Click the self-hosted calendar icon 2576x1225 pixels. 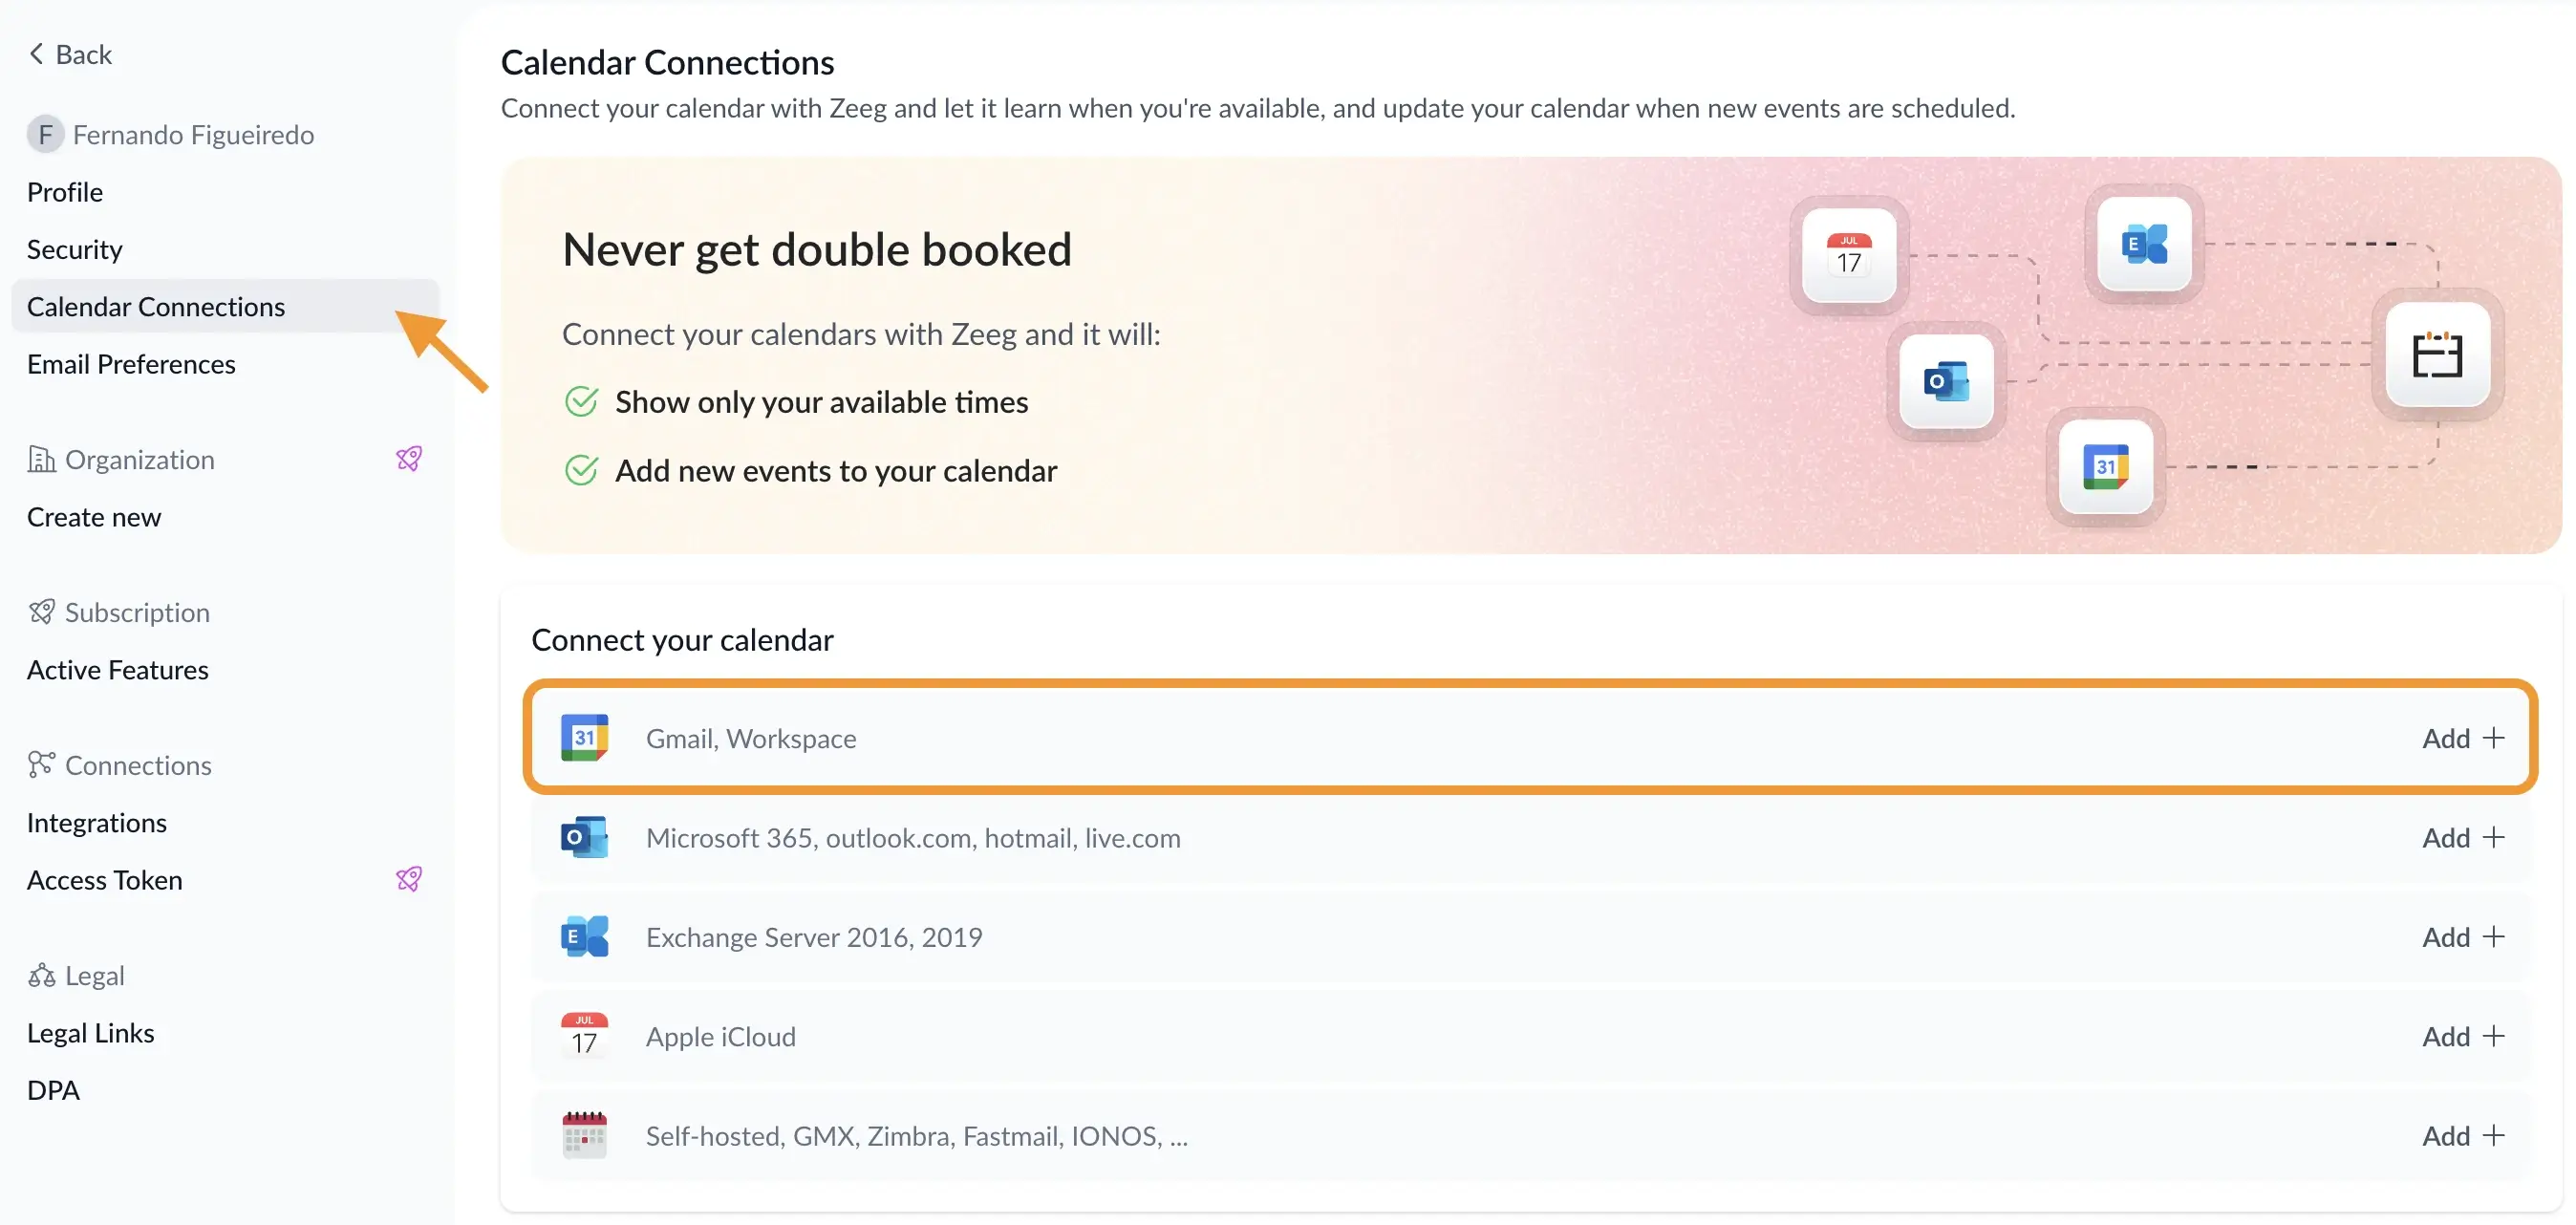click(584, 1135)
